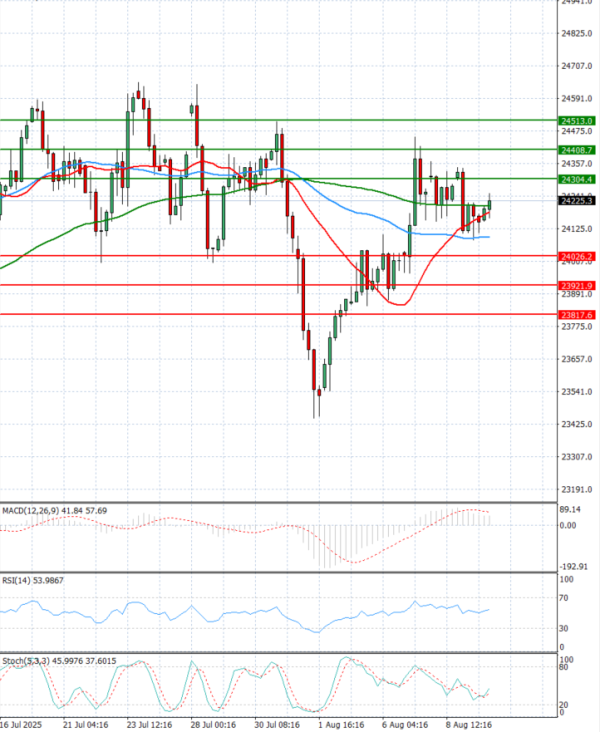Click the 6 Aug 04:16 time label
Image resolution: width=600 pixels, height=732 pixels.
[x=405, y=725]
